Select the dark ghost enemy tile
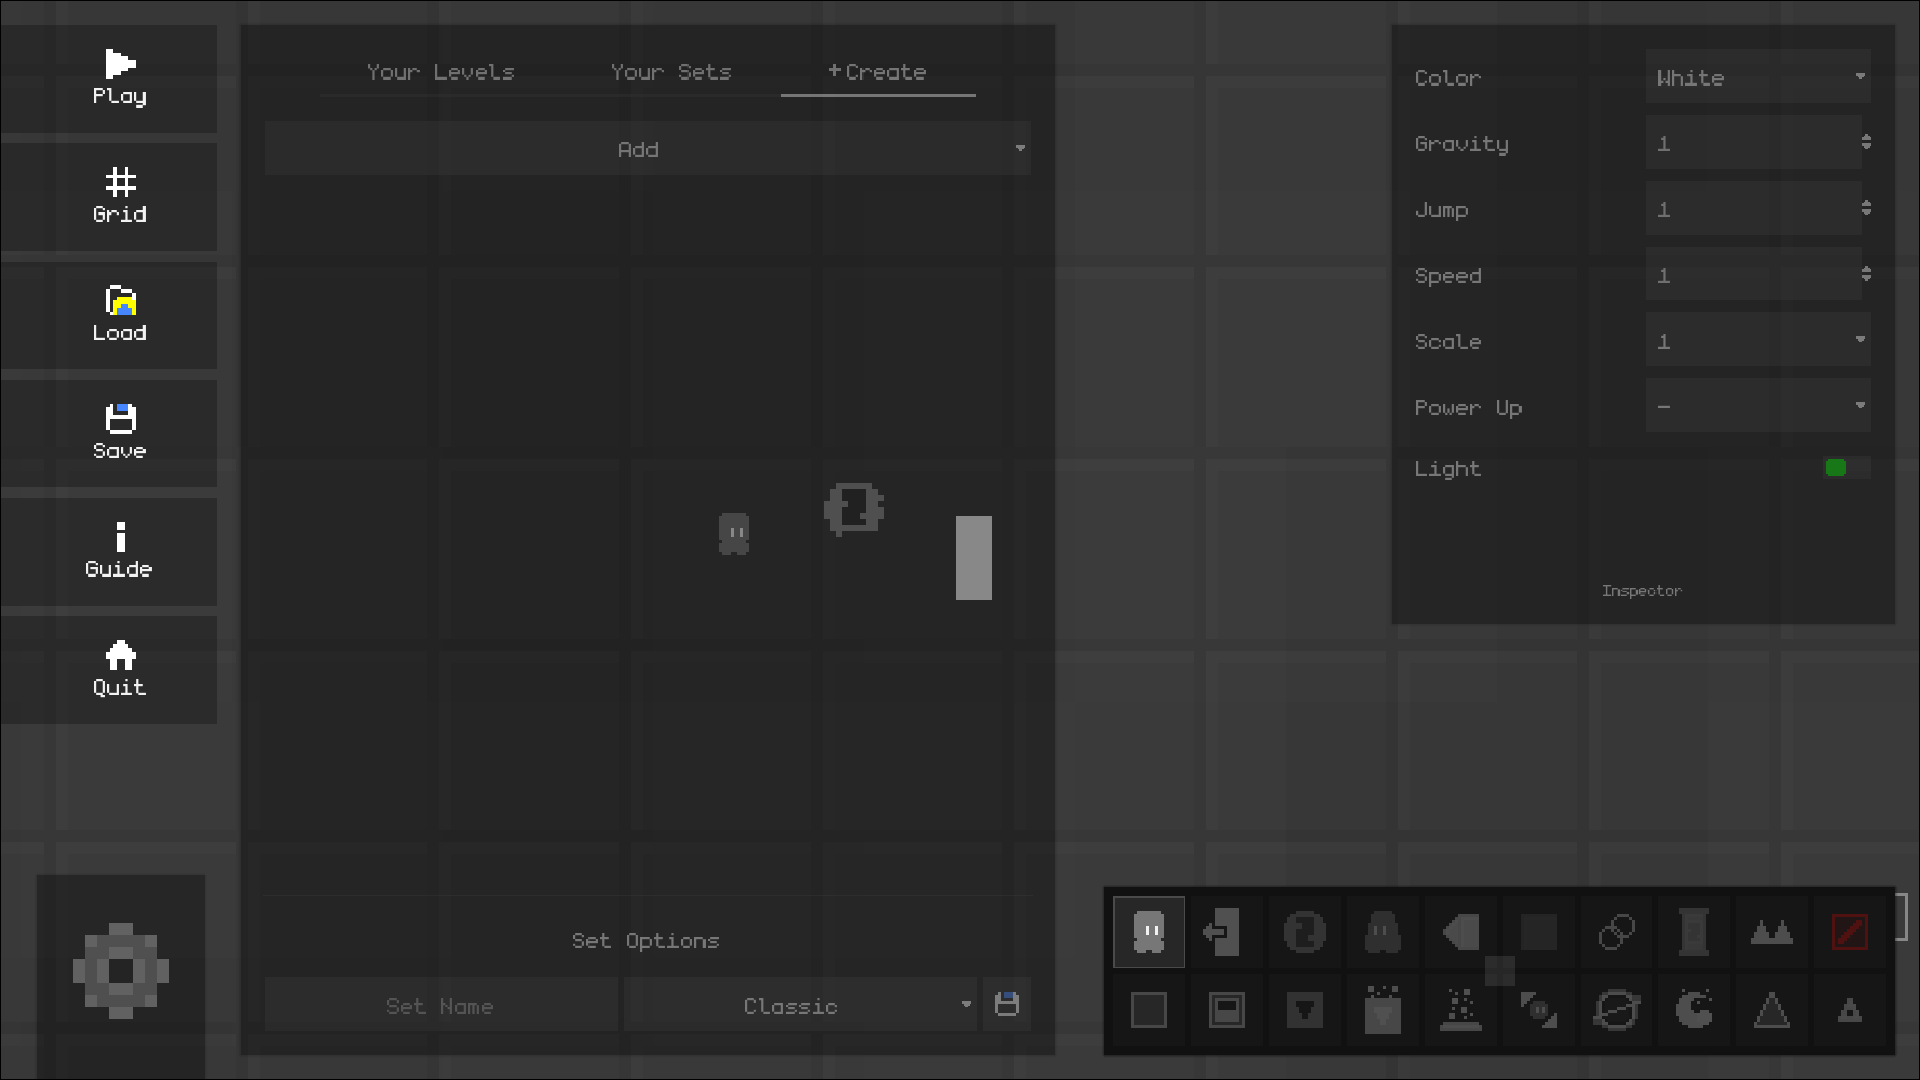The width and height of the screenshot is (1920, 1080). click(1383, 932)
